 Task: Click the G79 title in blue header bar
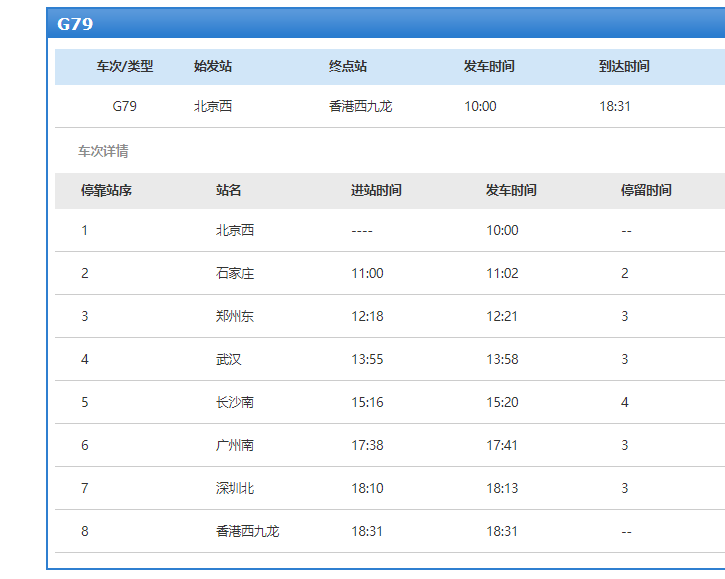point(75,24)
